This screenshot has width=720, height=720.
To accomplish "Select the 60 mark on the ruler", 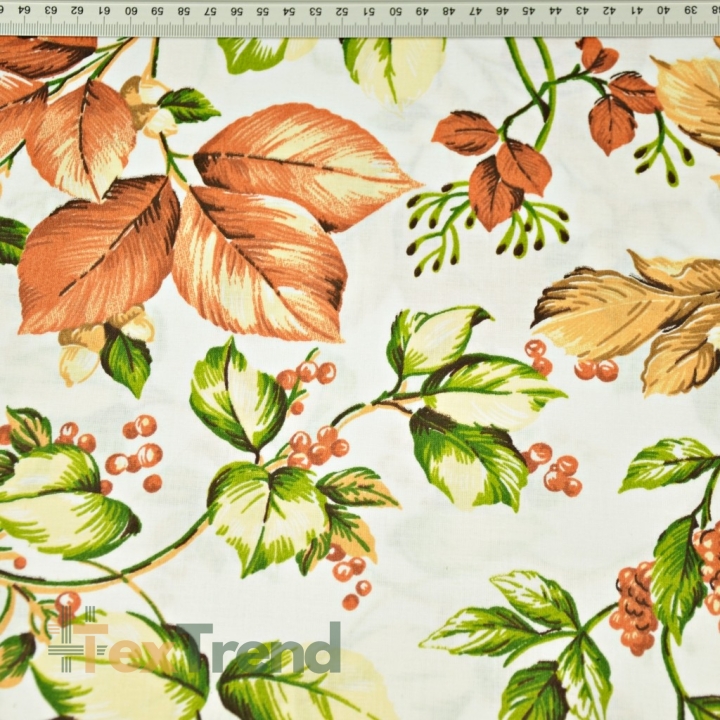I will (x=131, y=10).
